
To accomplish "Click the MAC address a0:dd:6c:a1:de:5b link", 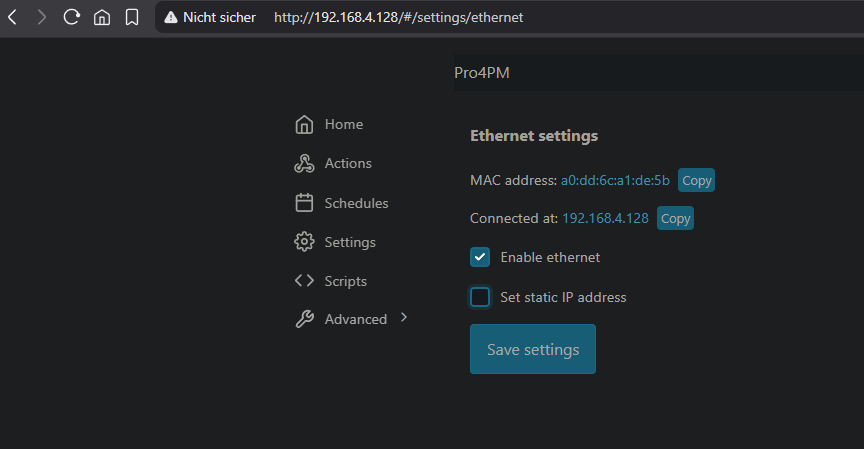I will [615, 181].
